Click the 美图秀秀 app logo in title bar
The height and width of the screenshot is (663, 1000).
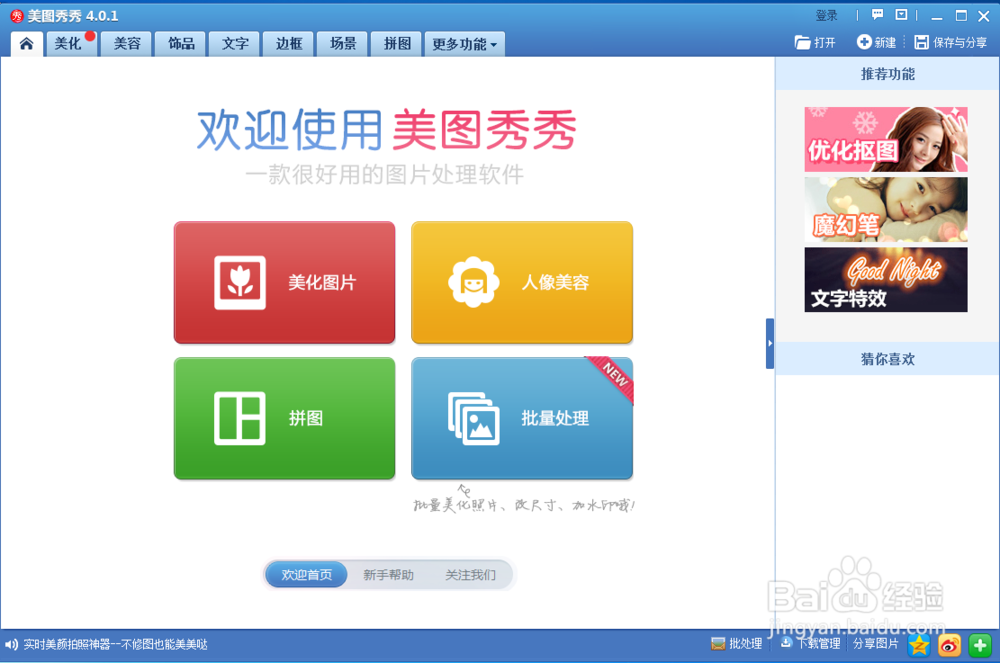(17, 16)
